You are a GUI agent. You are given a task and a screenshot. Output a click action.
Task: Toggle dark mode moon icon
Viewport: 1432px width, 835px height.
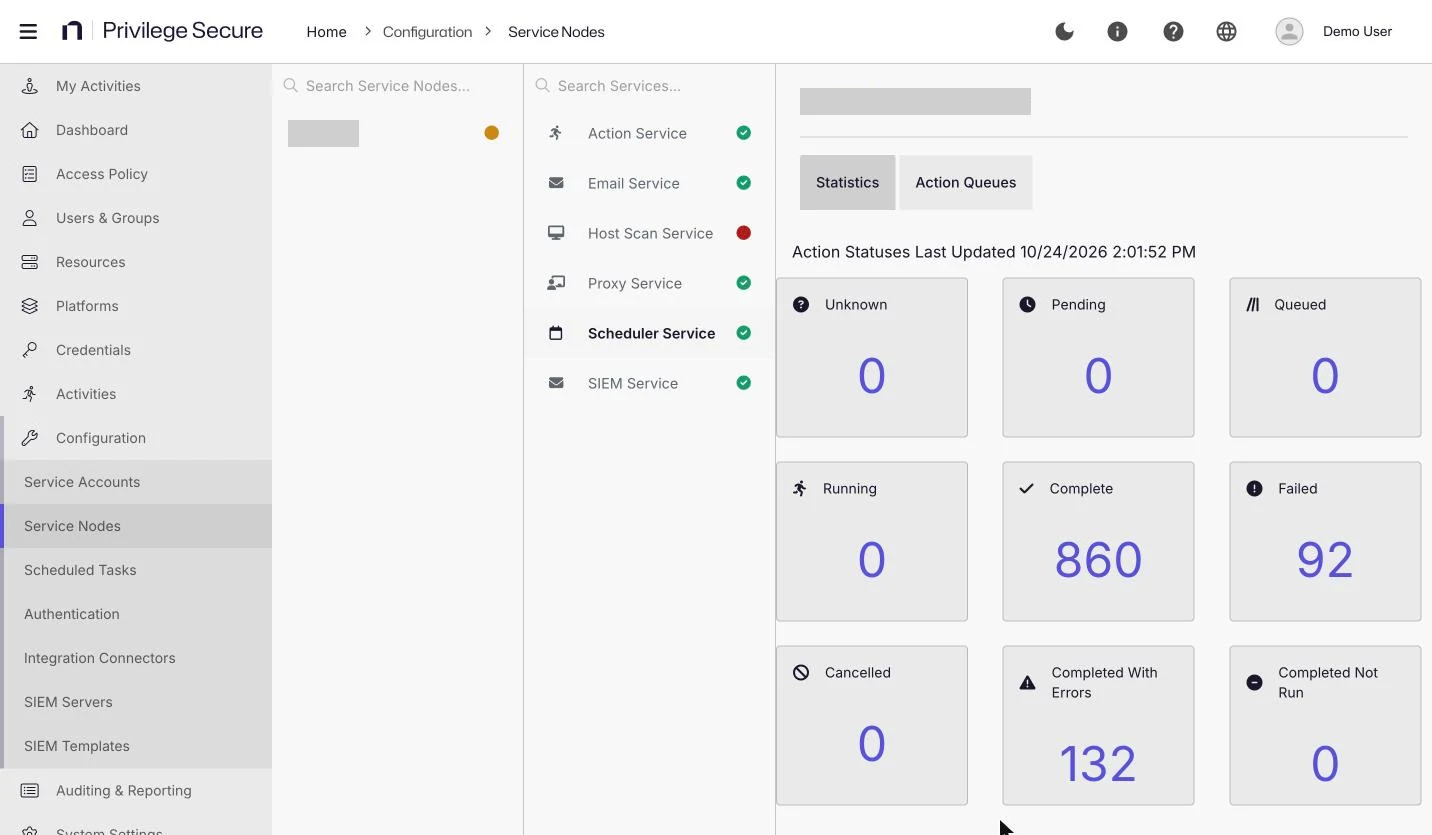(1064, 31)
